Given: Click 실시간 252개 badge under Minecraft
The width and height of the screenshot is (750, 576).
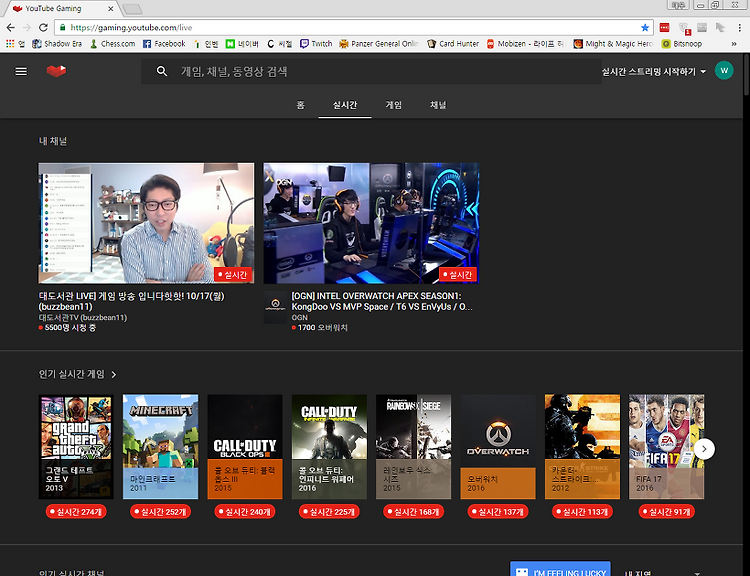Looking at the screenshot, I should click(x=160, y=512).
